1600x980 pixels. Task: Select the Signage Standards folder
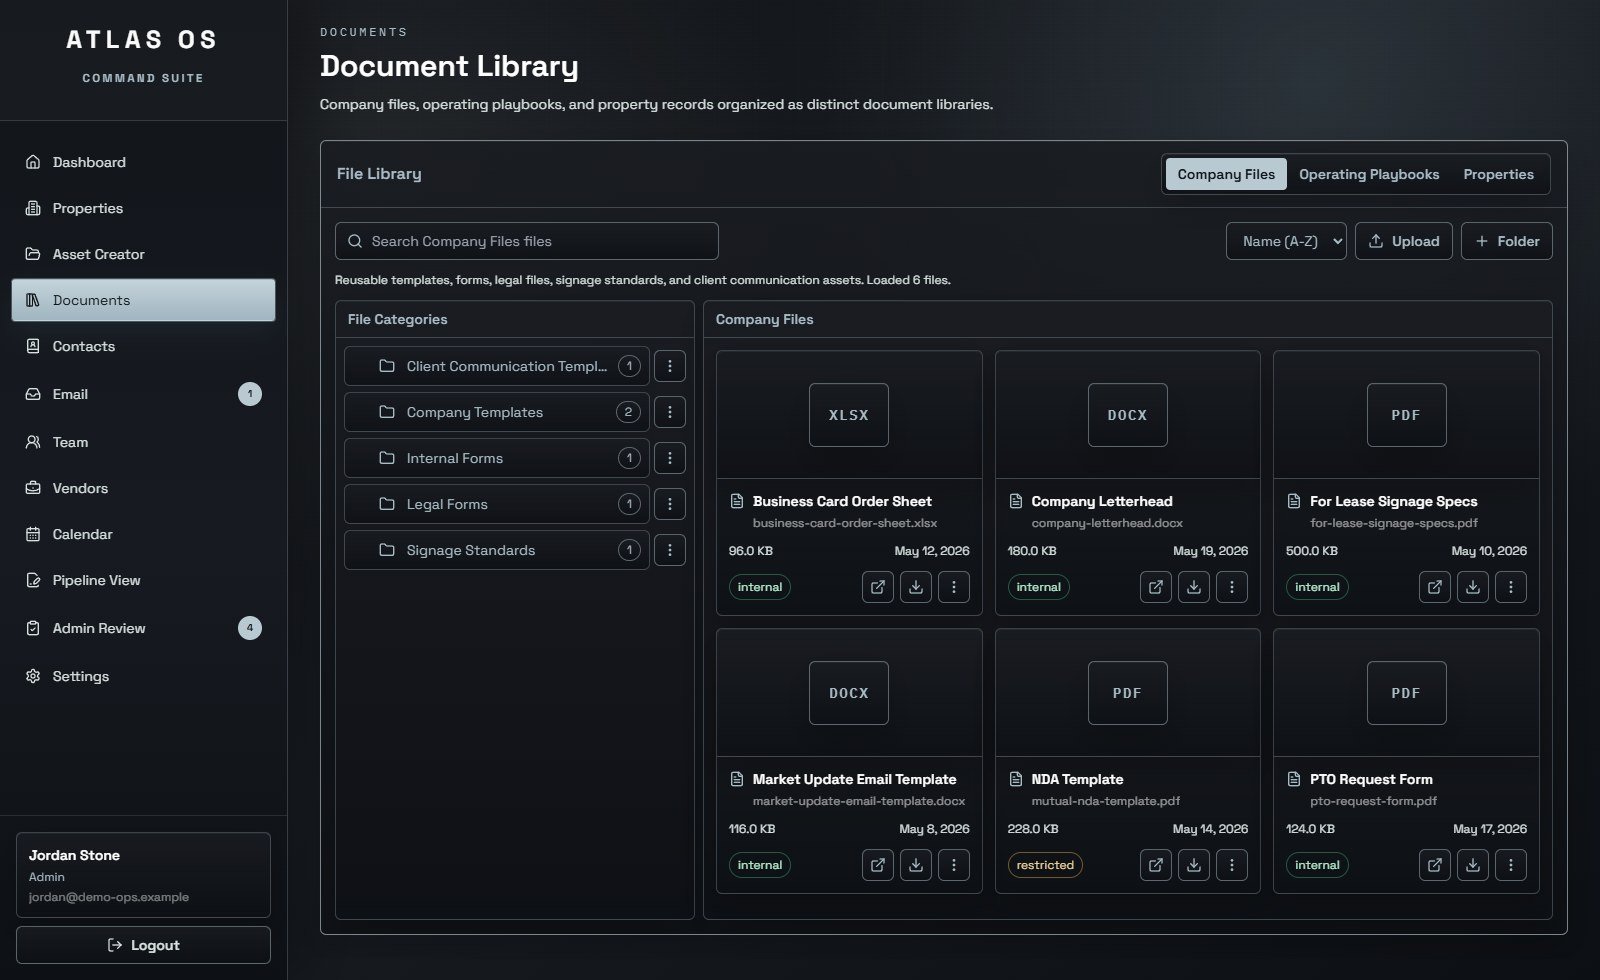point(496,550)
